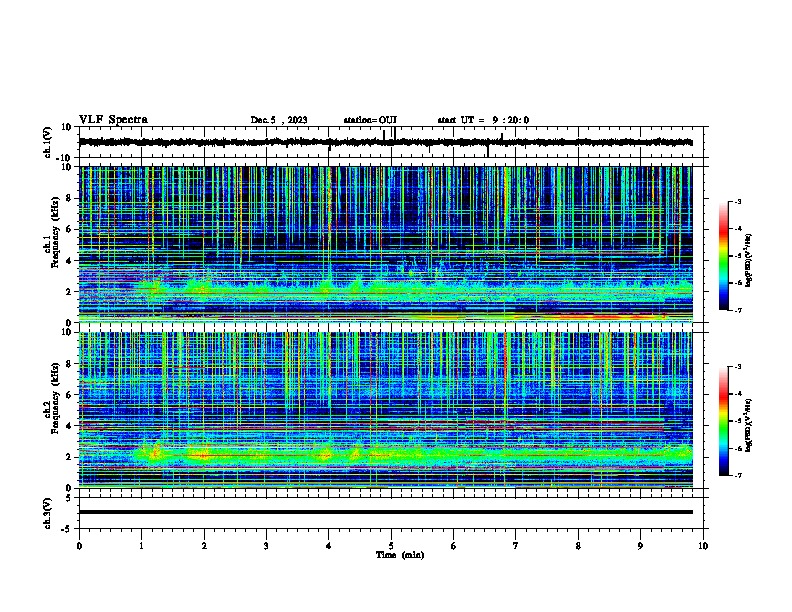Click the "-7" label on ch.2 color bar
This screenshot has height=612, width=792.
click(737, 475)
